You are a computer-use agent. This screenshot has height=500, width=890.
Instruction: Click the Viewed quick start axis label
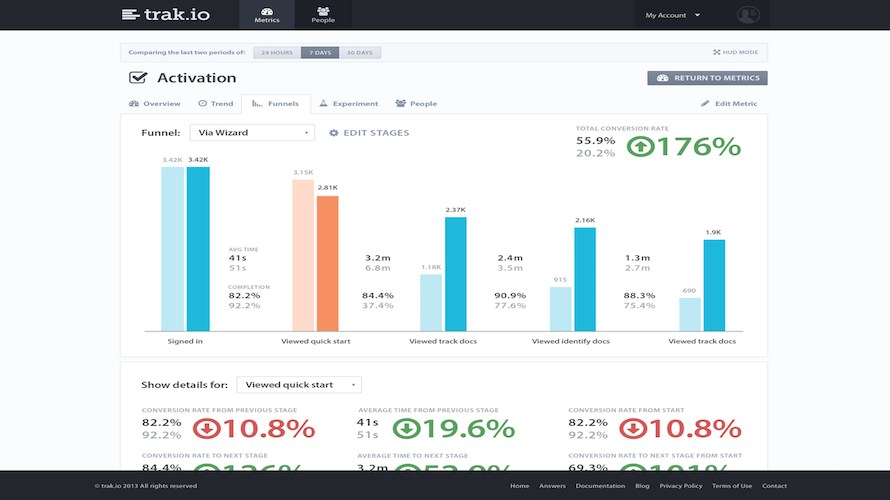[x=316, y=342]
